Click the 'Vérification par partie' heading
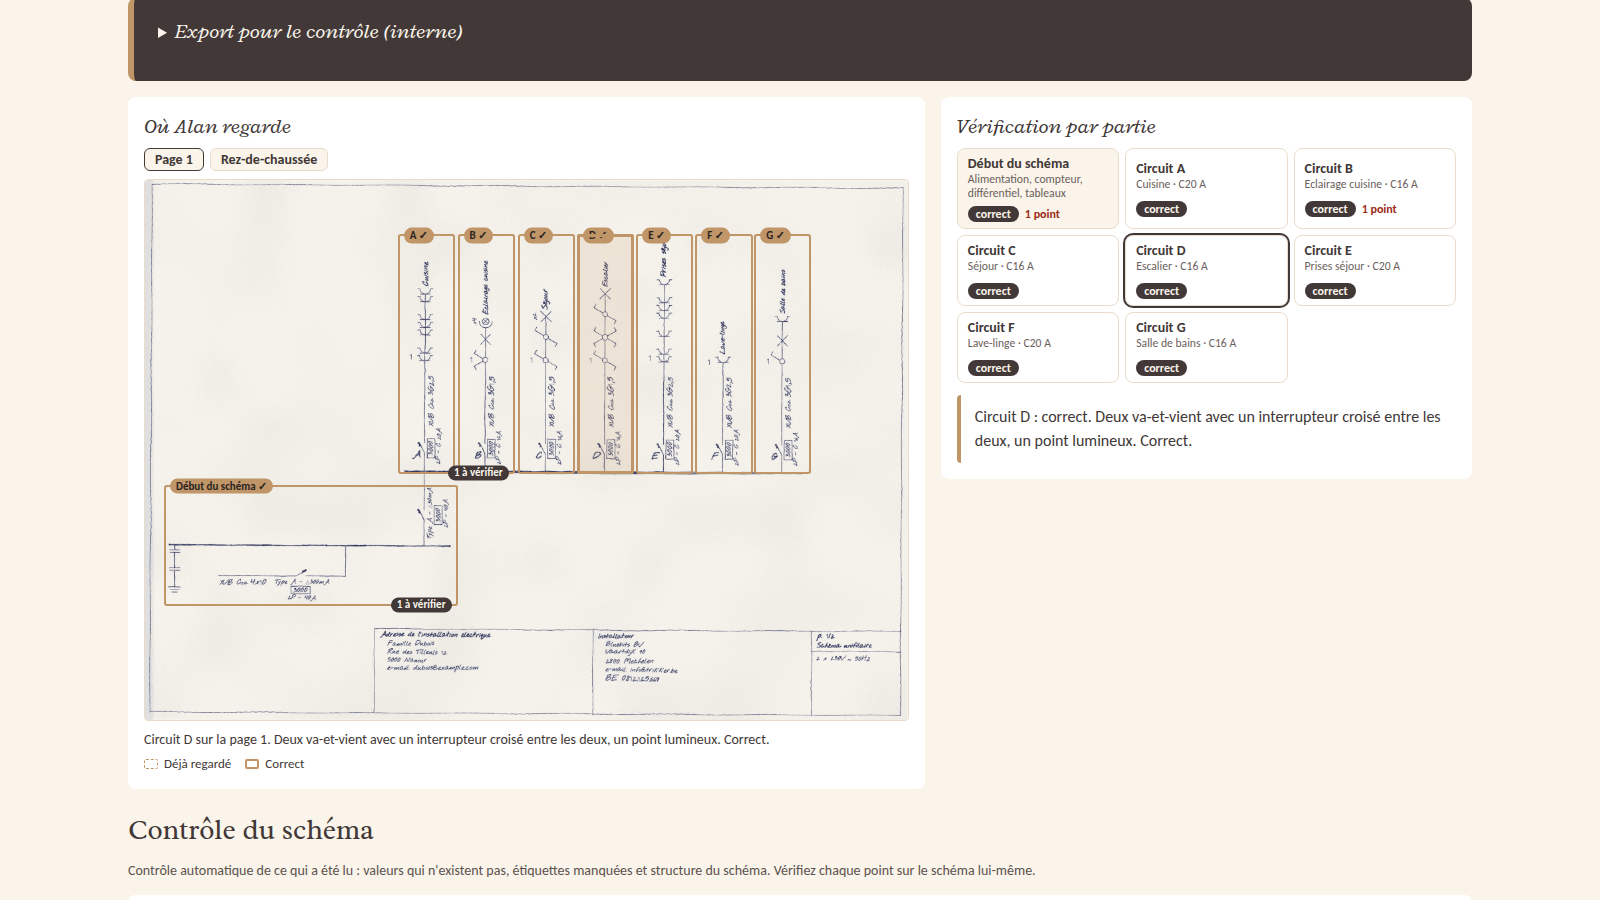The image size is (1600, 900). (x=1056, y=127)
